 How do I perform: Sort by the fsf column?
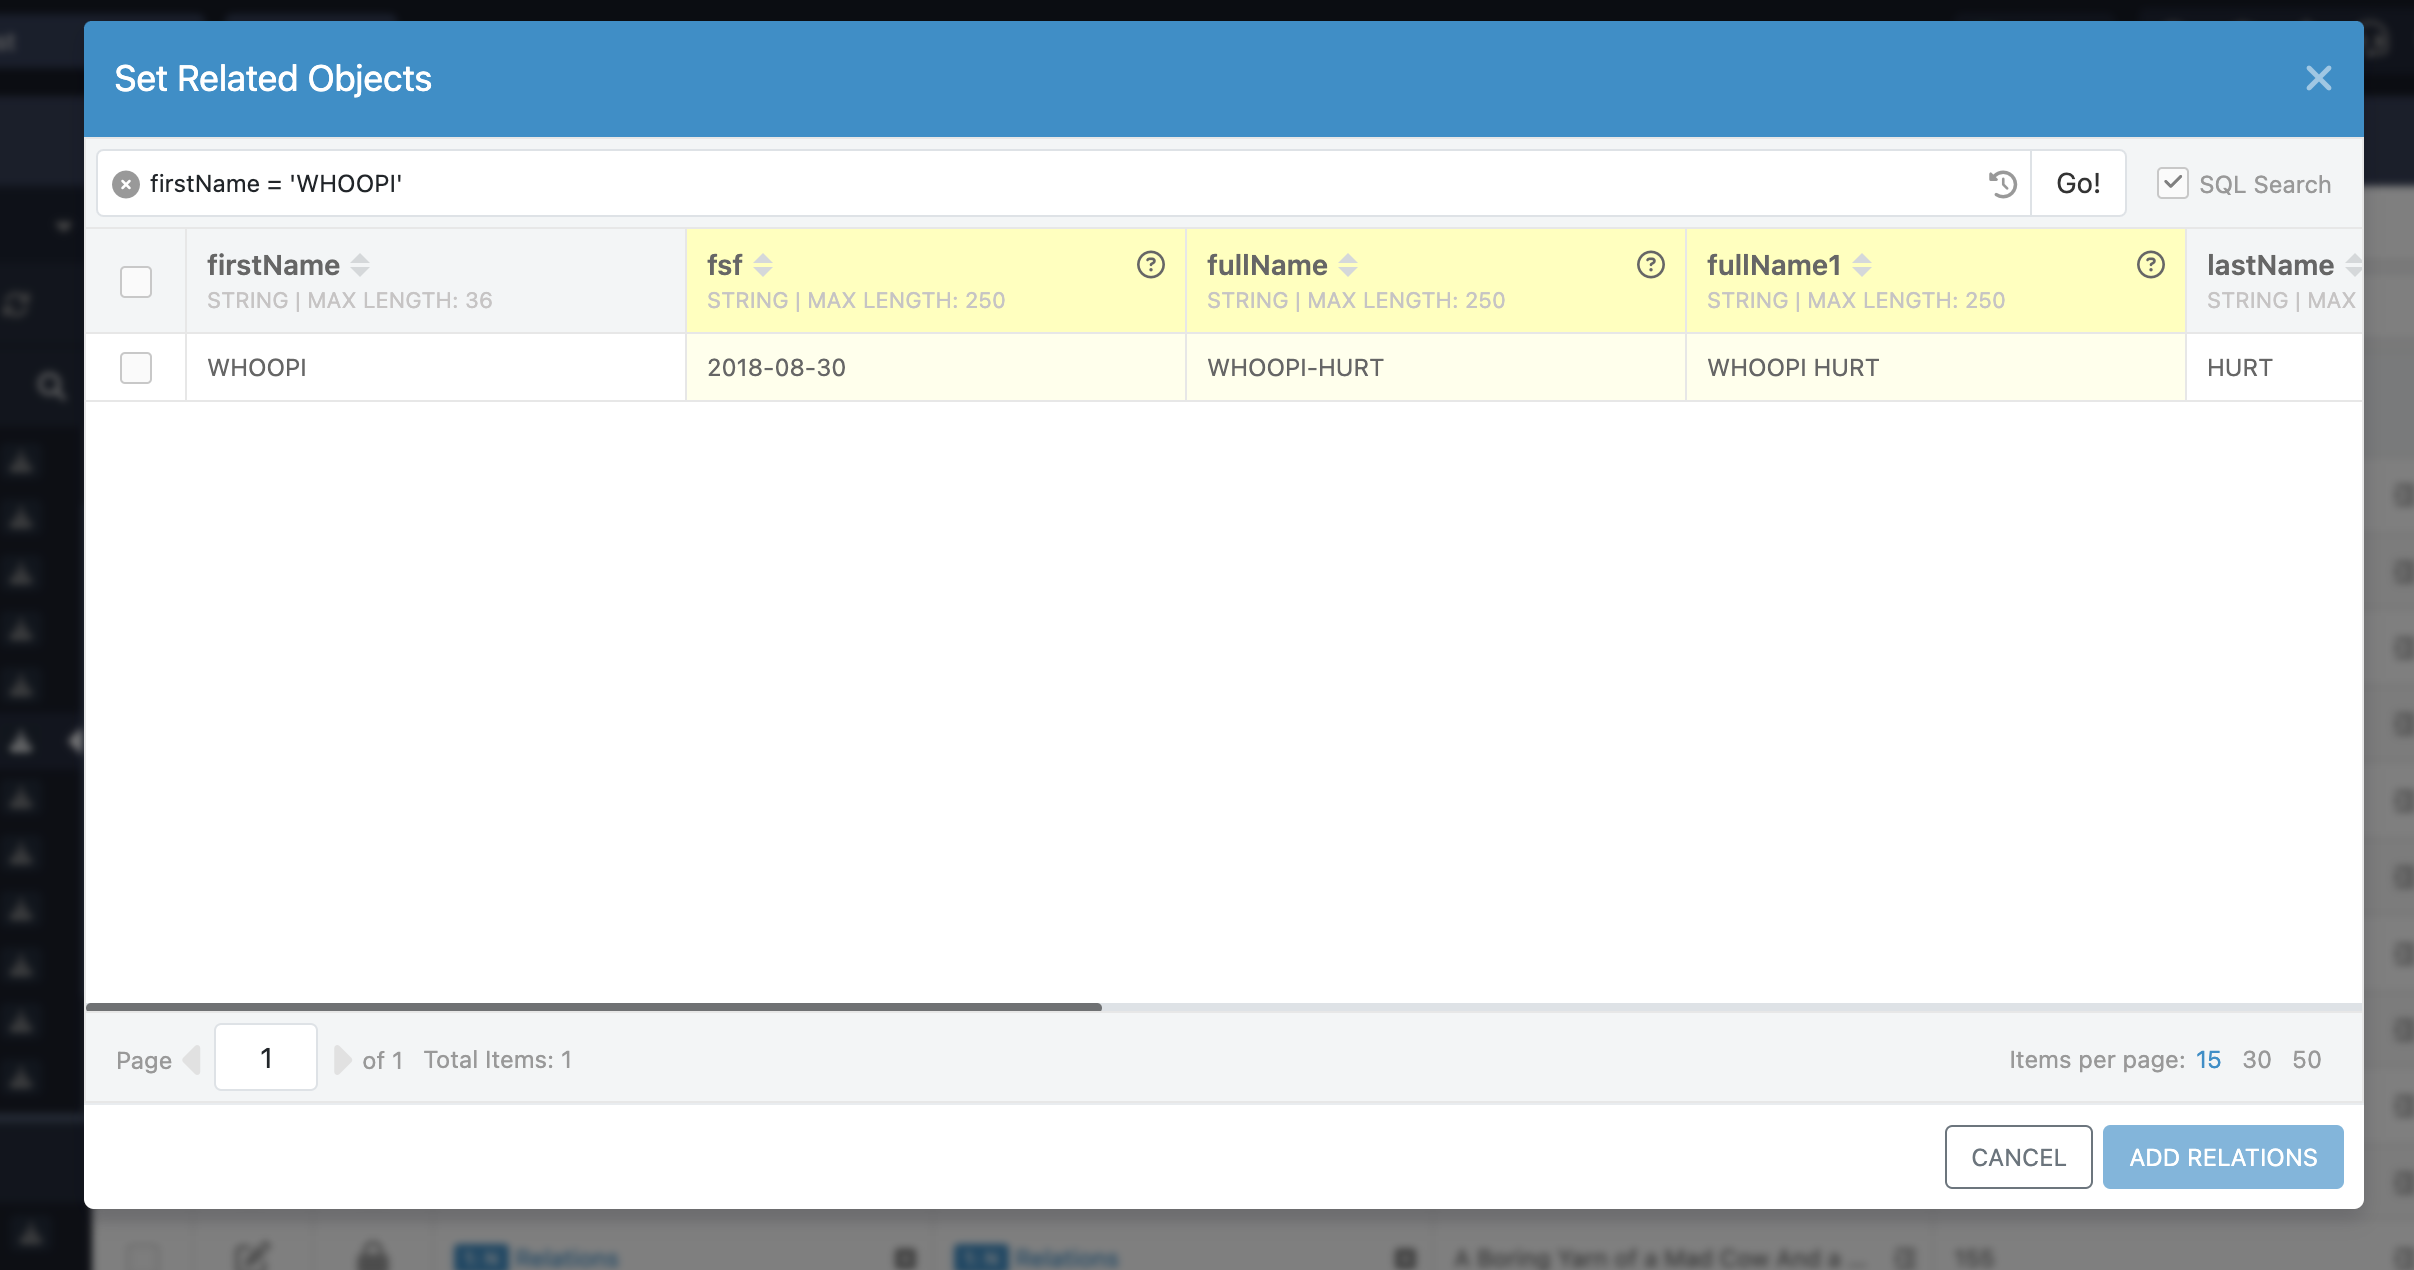763,265
